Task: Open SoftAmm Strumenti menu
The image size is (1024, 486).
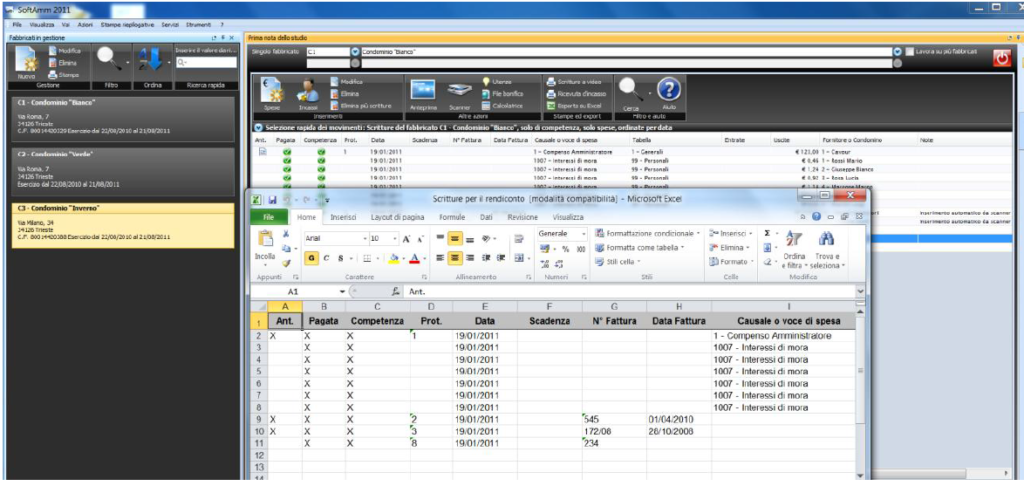Action: click(x=198, y=24)
